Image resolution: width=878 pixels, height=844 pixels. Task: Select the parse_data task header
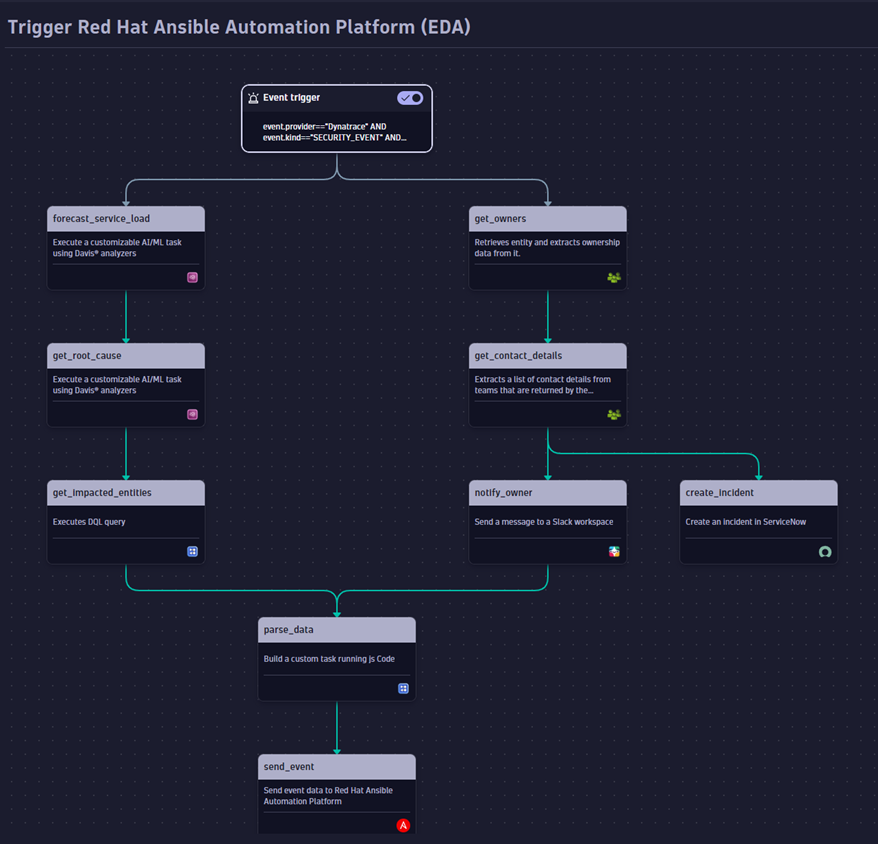pos(337,629)
